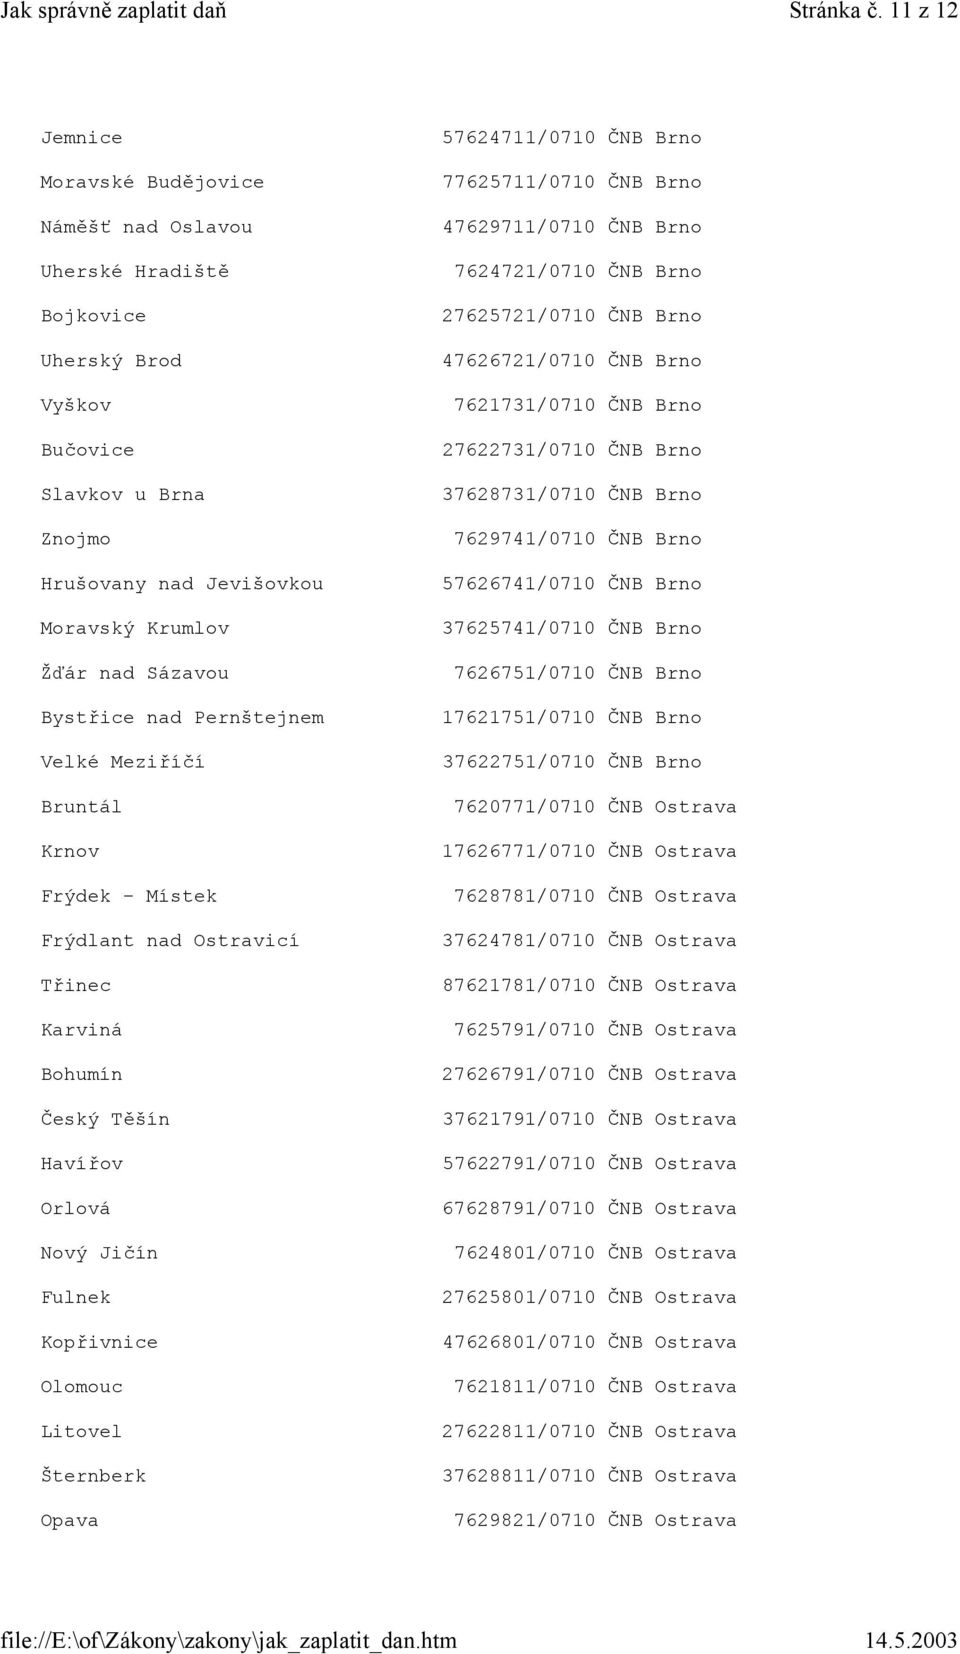Click account number 7621731/0710 for Vyškov

(x=525, y=405)
